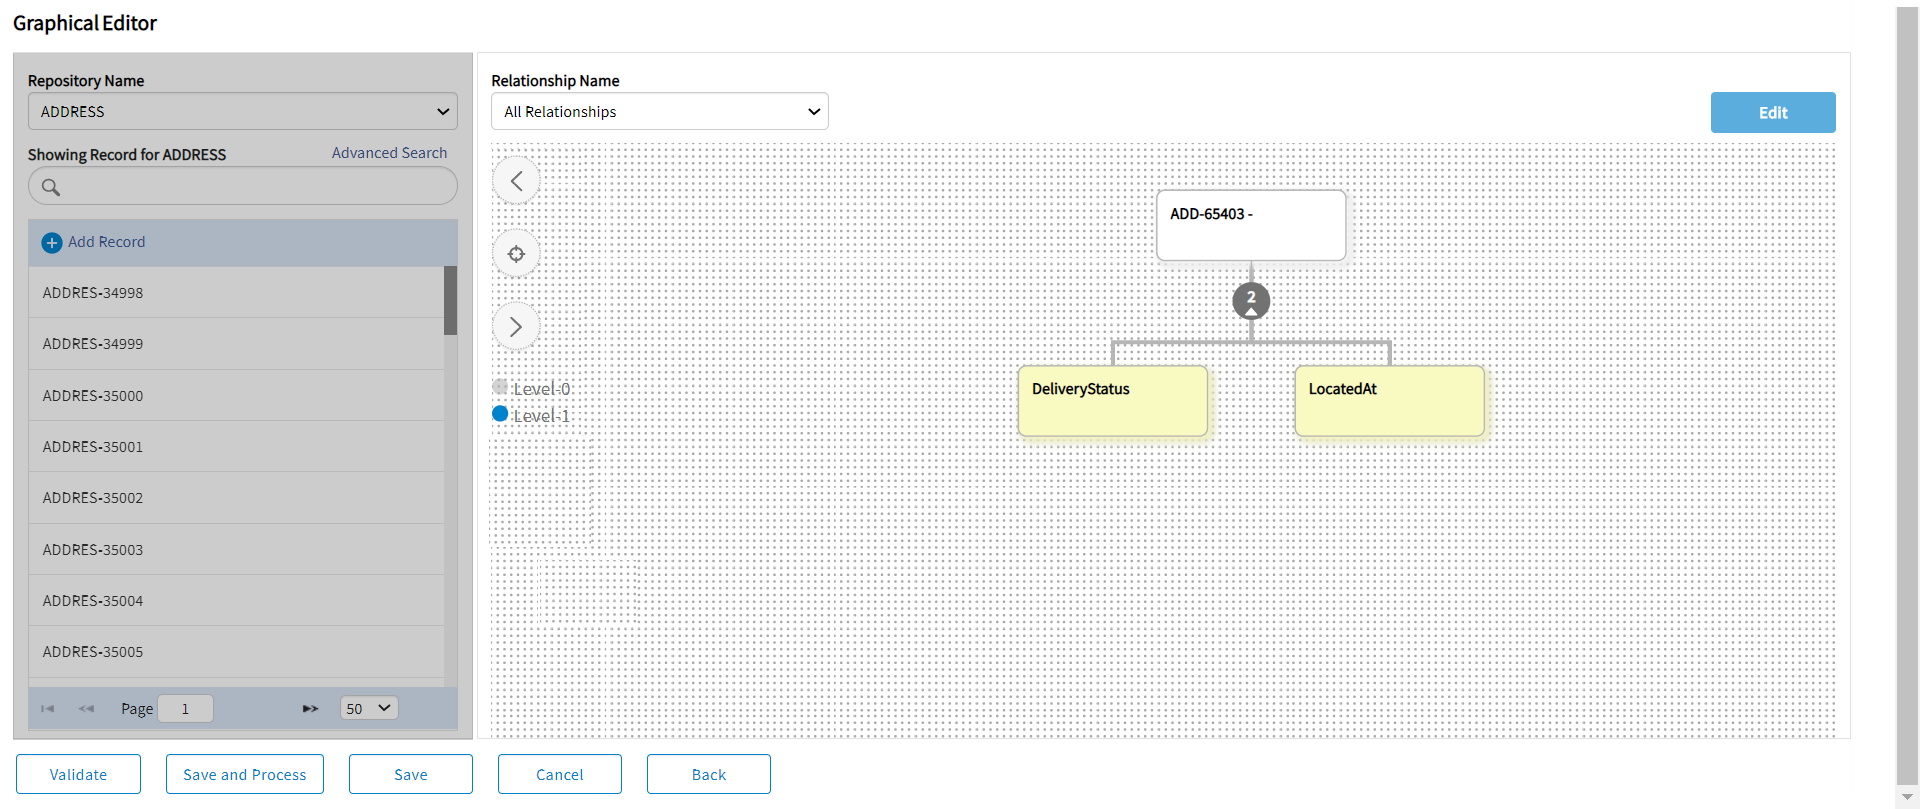
Task: Select record ADDRES-35000 from the list
Action: (93, 396)
